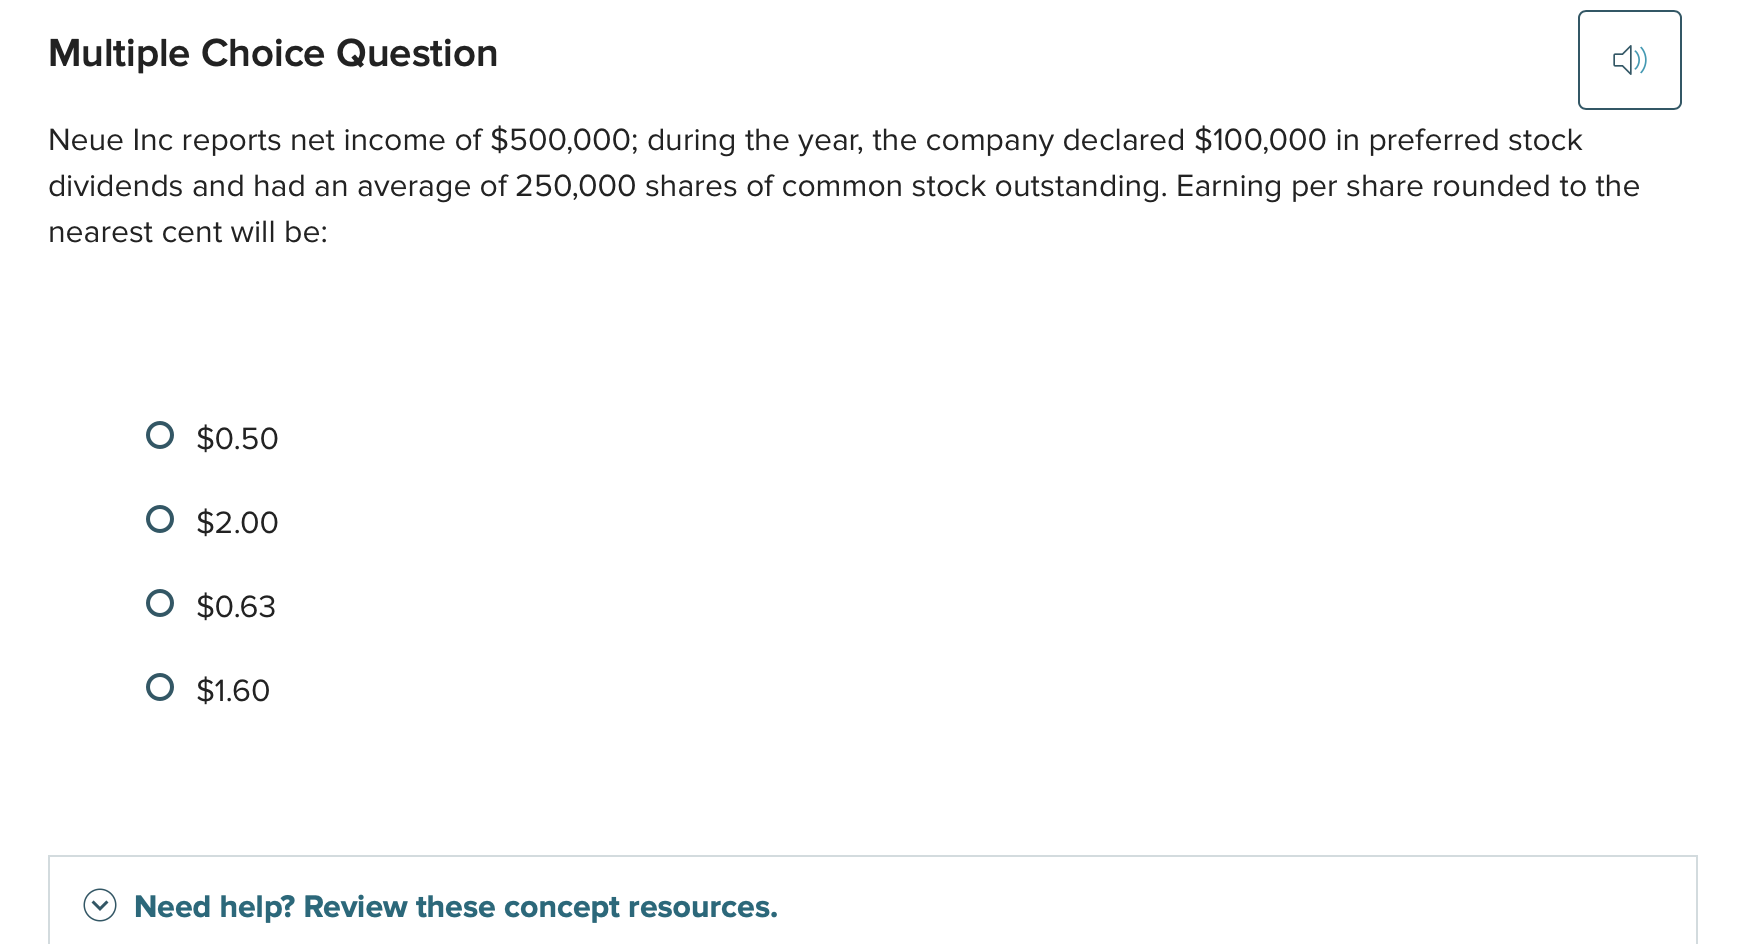Click the chevron icon next to Need help

click(x=100, y=906)
